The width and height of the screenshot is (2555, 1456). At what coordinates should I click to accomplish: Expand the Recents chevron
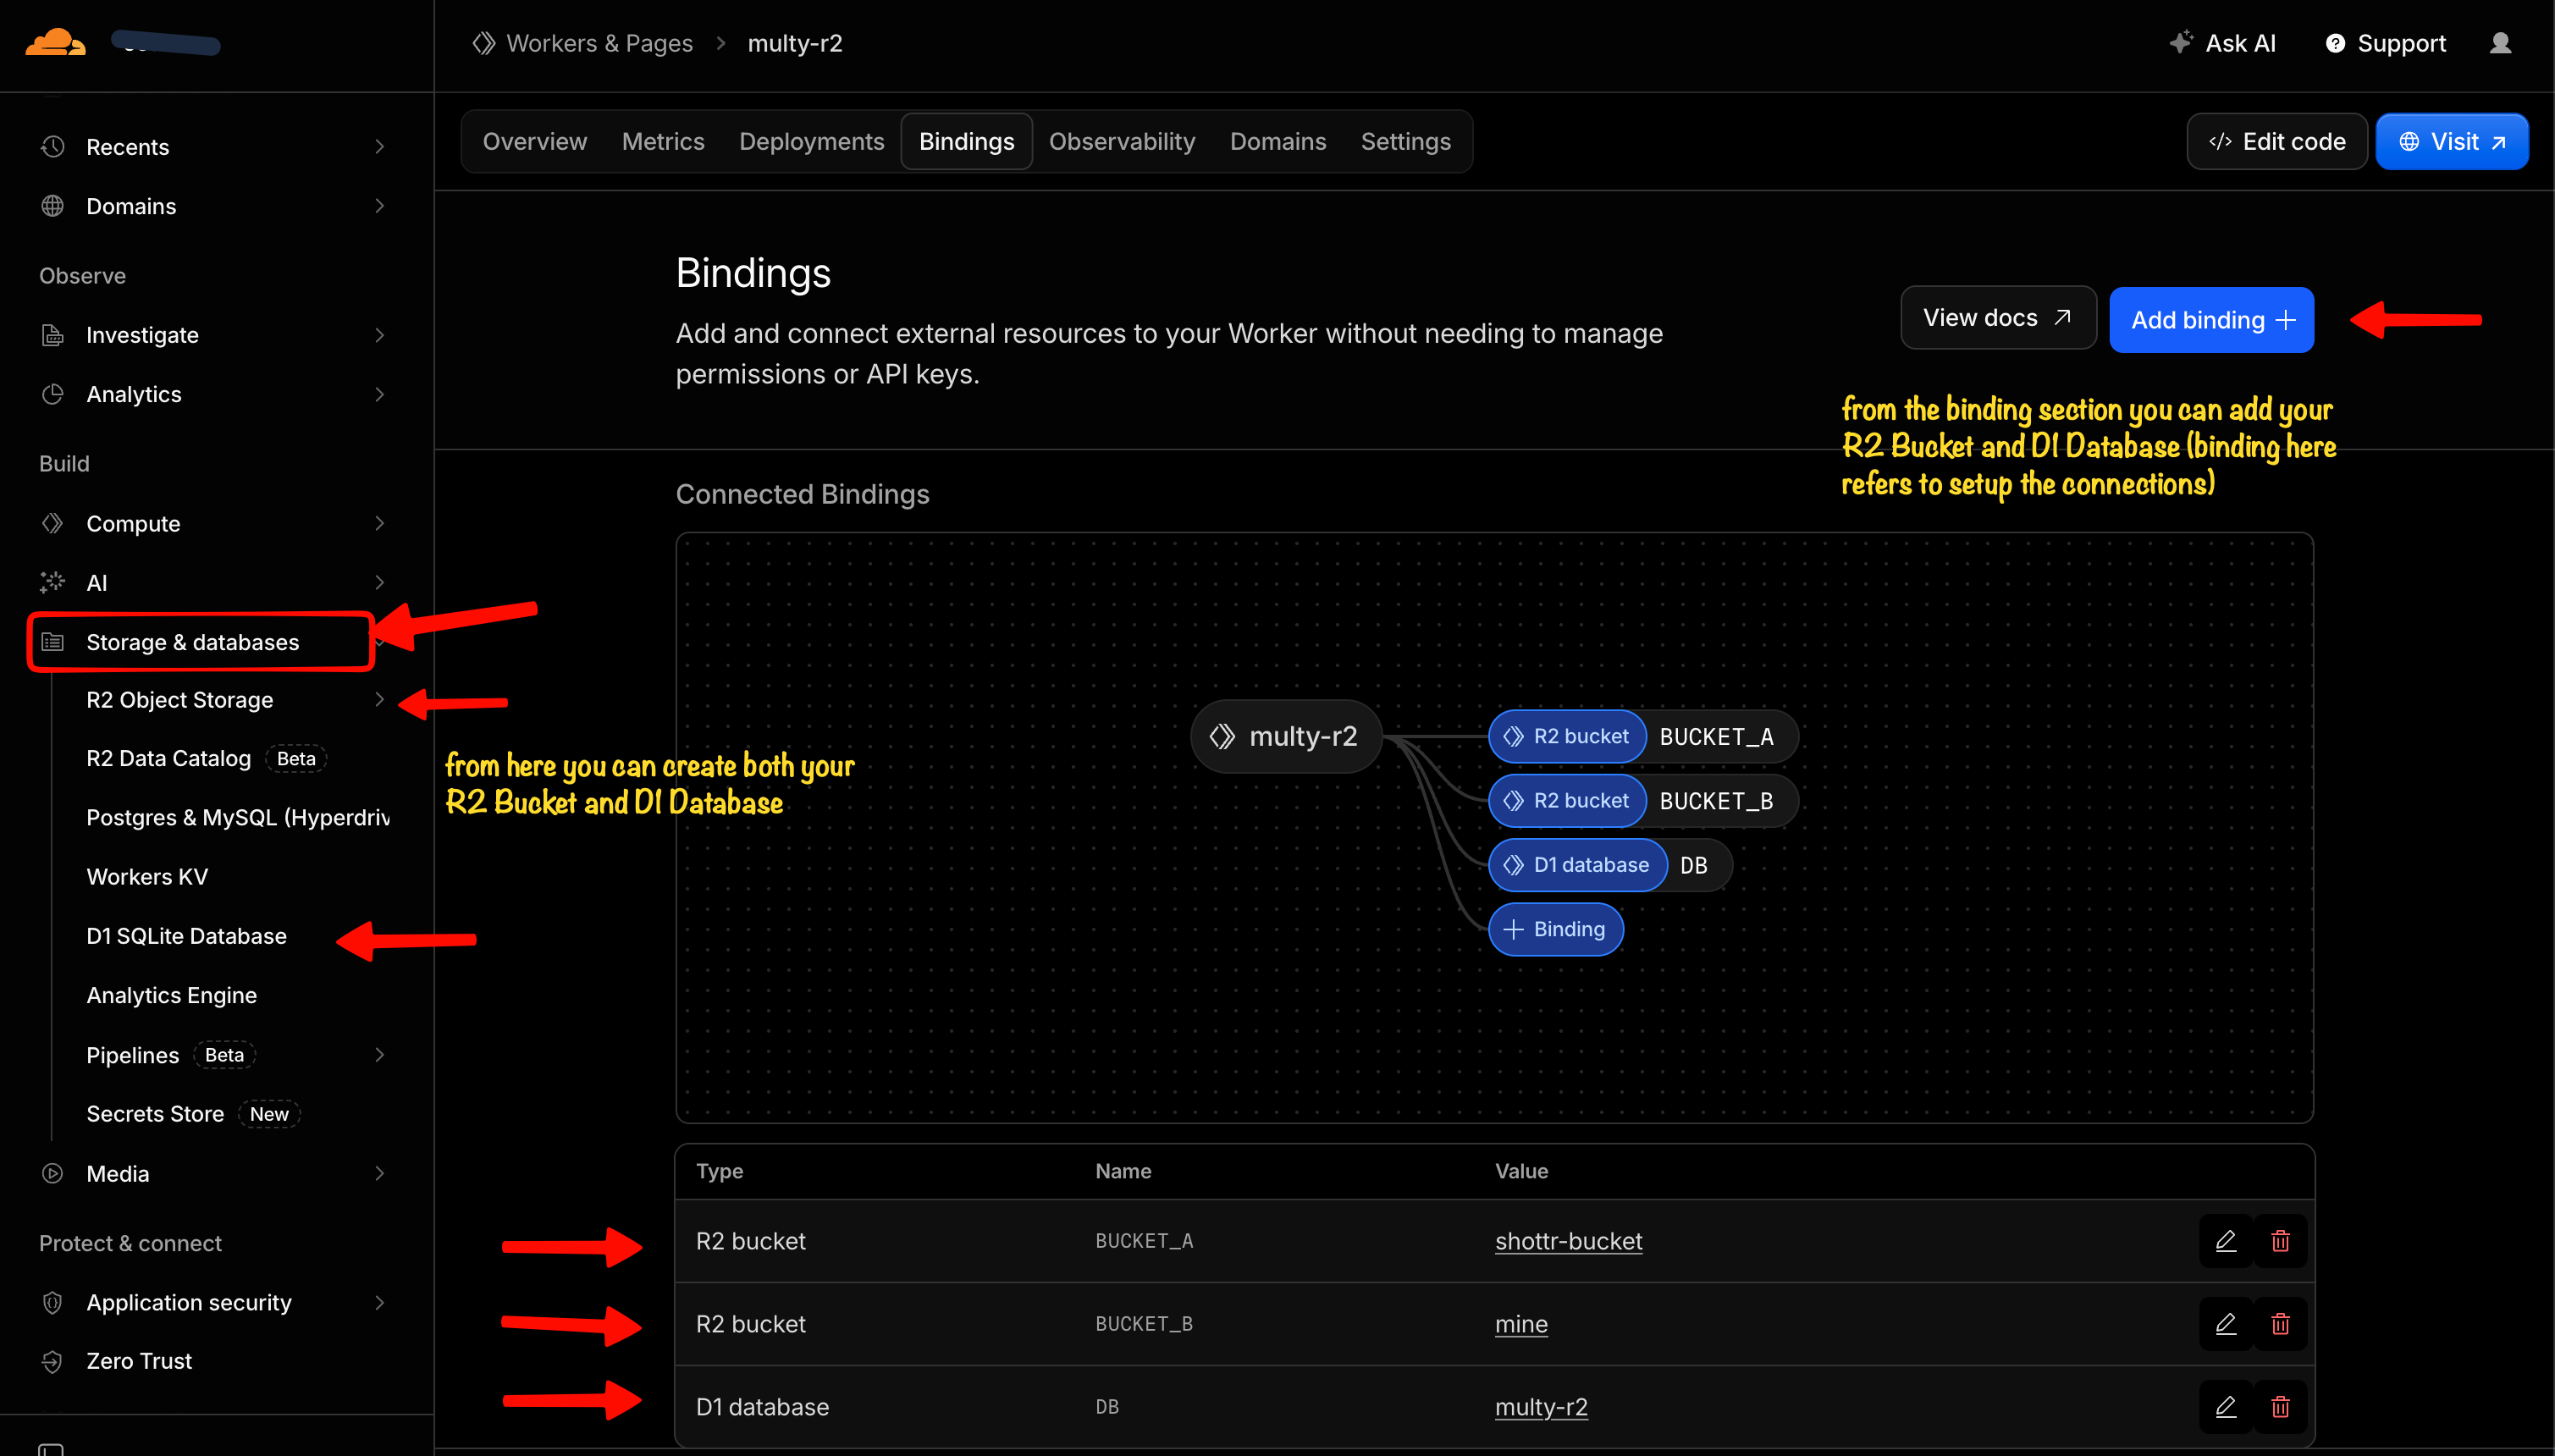[379, 147]
